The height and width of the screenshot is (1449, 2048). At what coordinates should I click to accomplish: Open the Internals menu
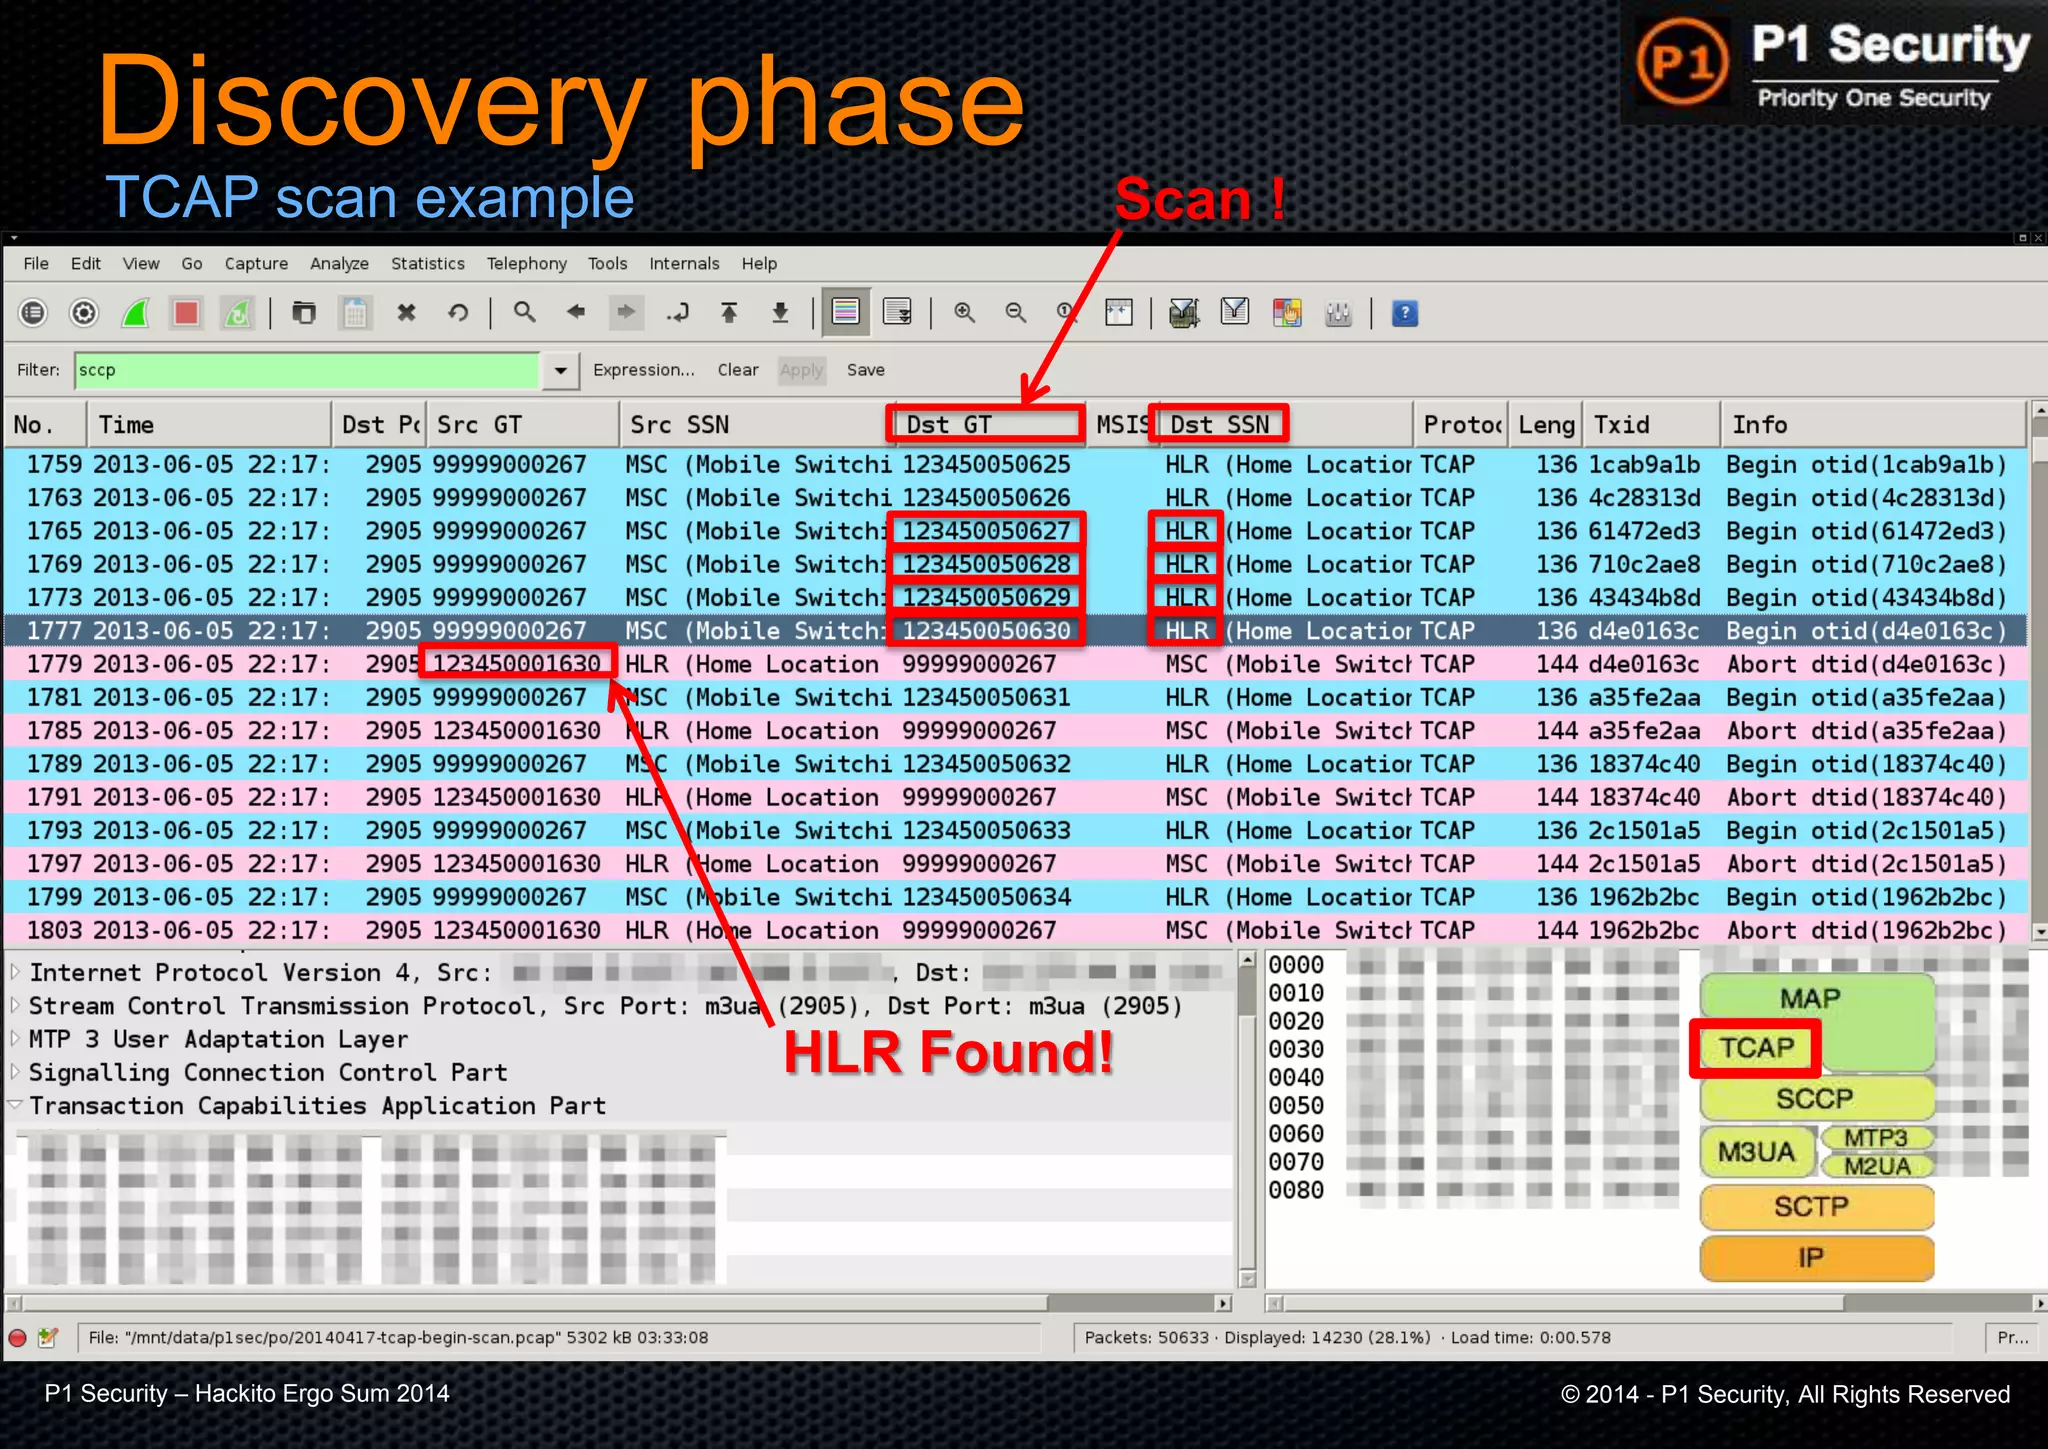click(684, 264)
